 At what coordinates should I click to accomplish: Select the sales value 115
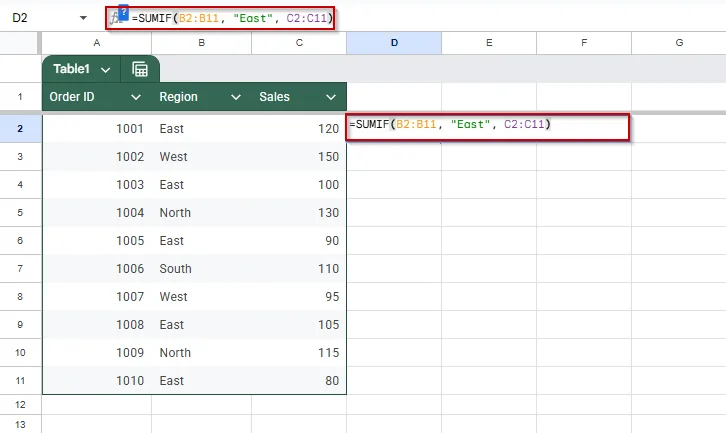pyautogui.click(x=299, y=352)
